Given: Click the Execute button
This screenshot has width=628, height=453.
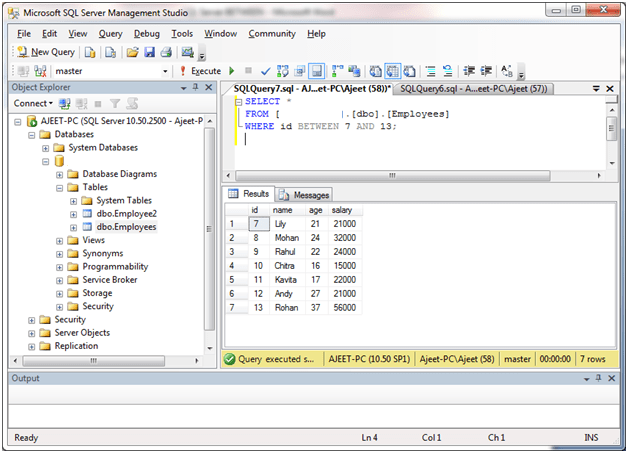Looking at the screenshot, I should click(200, 71).
